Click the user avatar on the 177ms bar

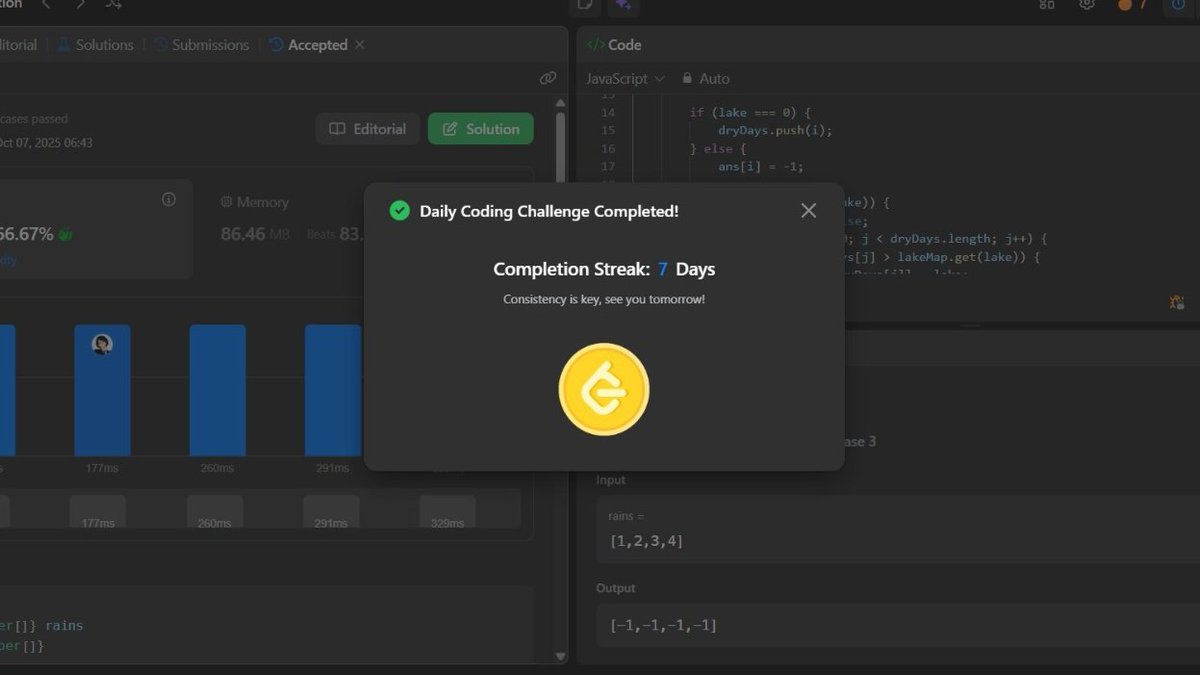[x=102, y=344]
